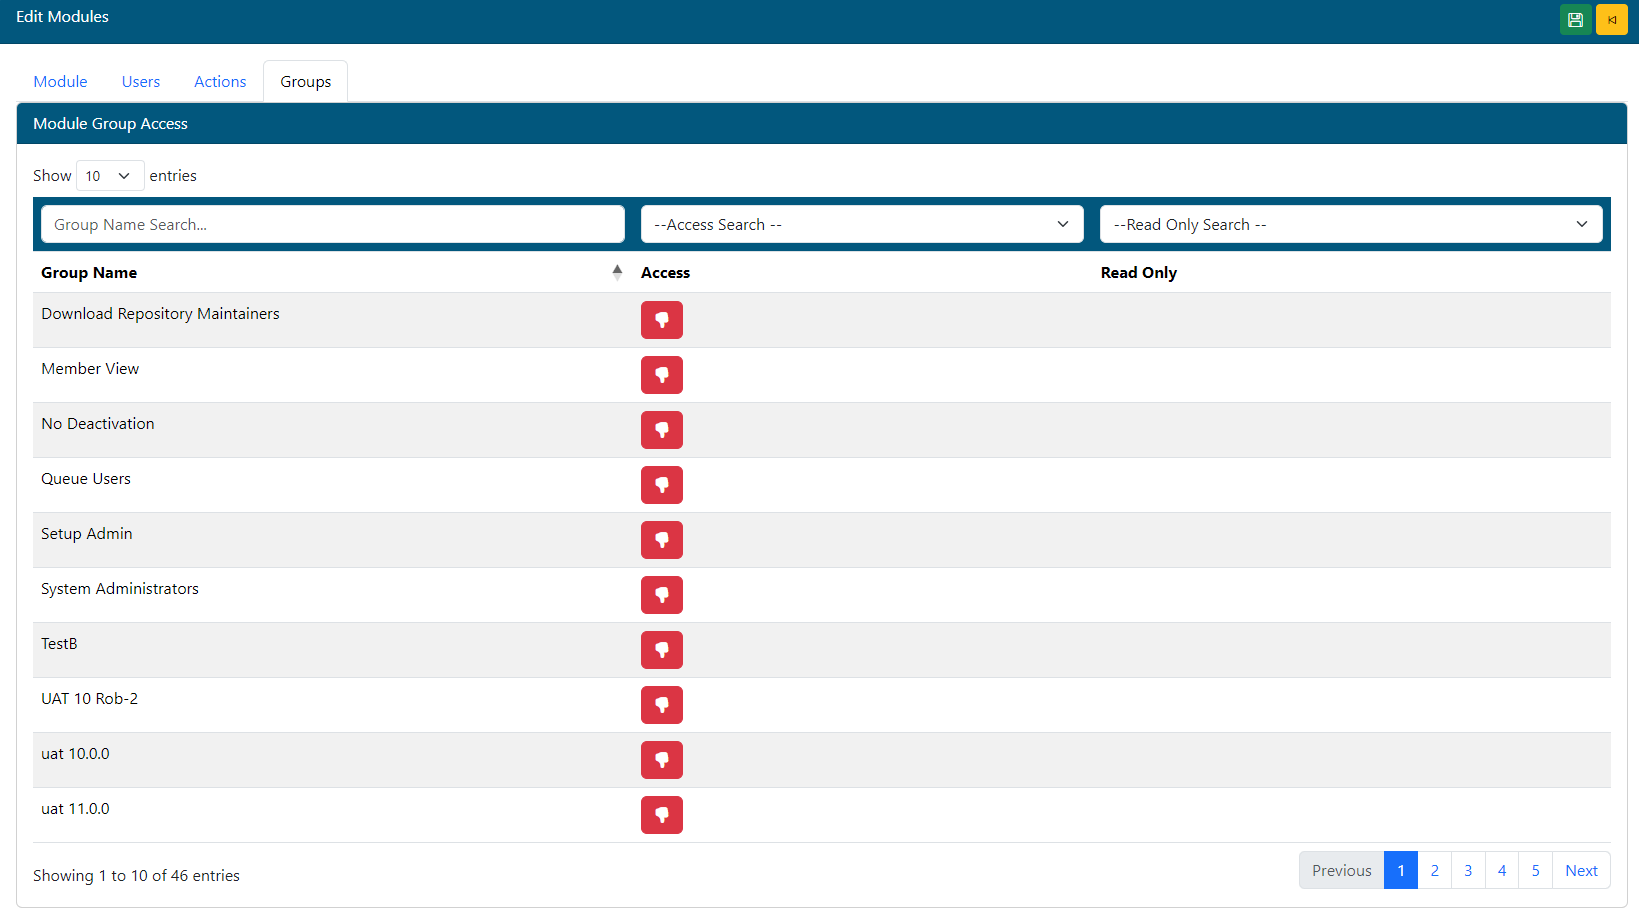1639x913 pixels.
Task: Expand the Read Only Search dropdown
Action: [1350, 224]
